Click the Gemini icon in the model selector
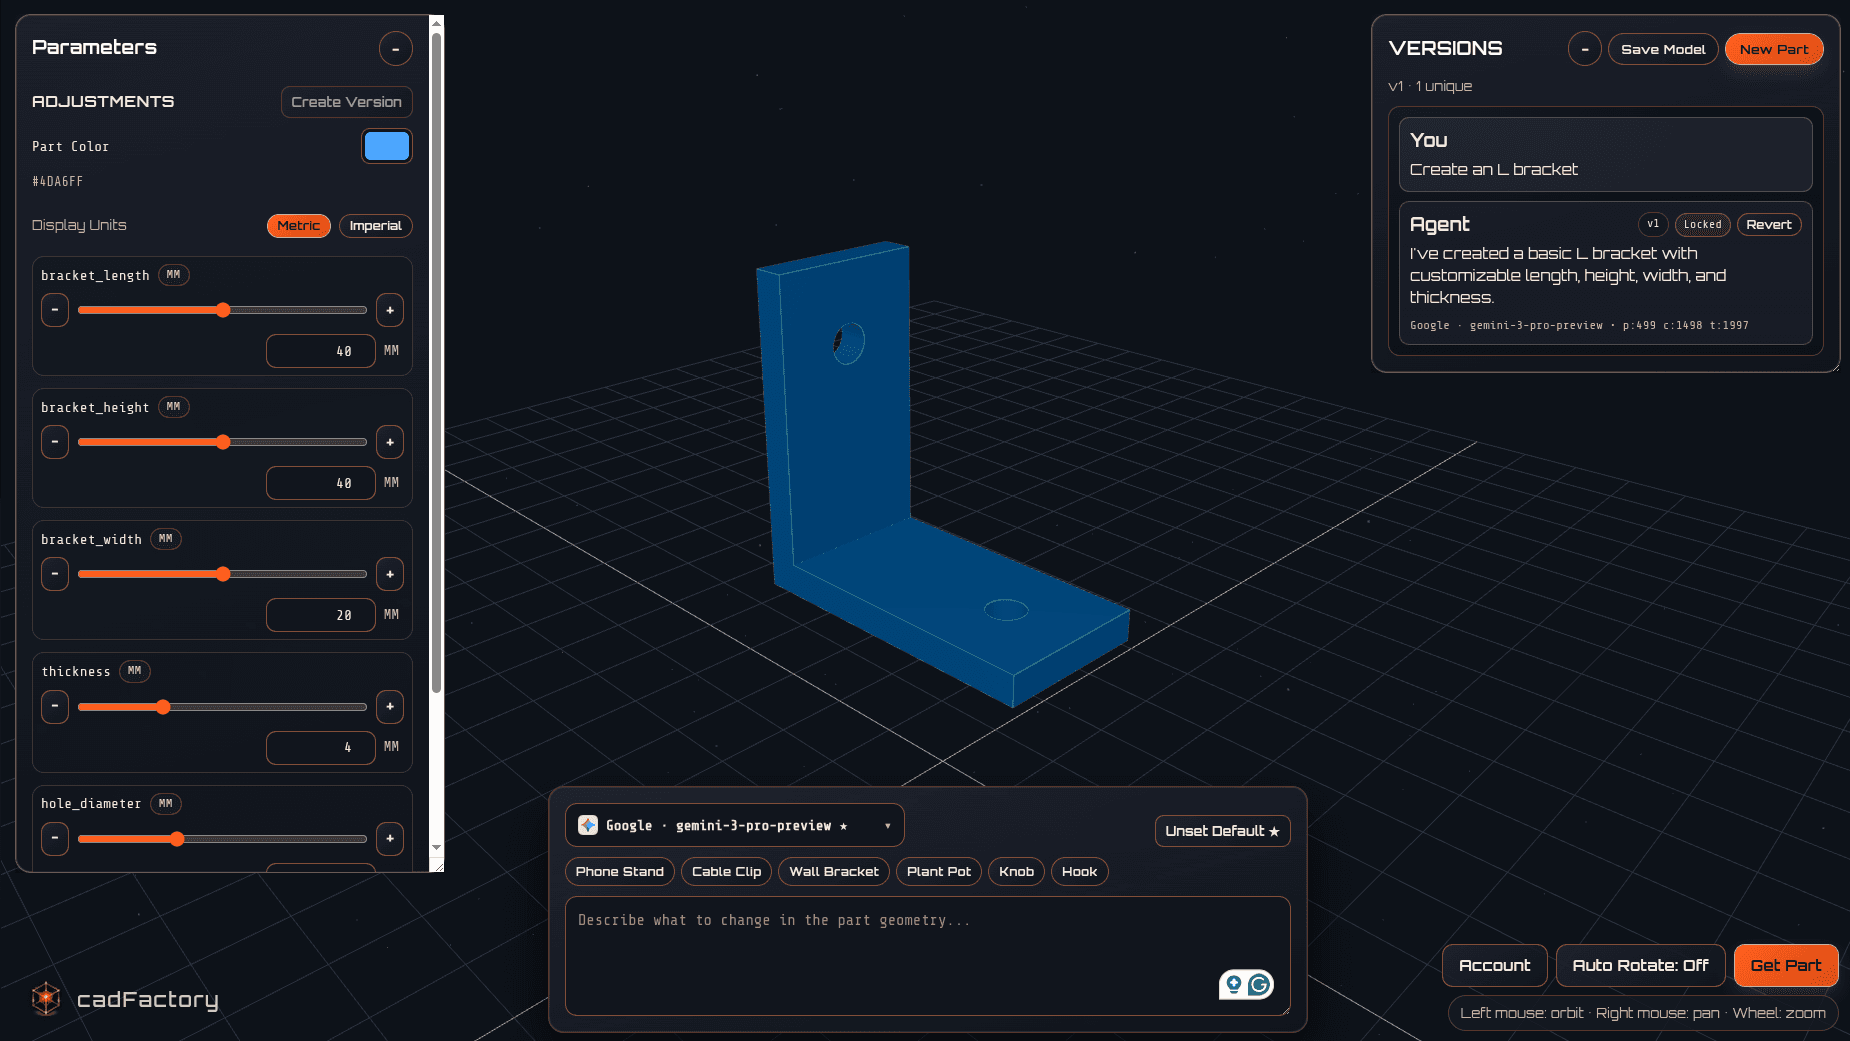 point(588,825)
